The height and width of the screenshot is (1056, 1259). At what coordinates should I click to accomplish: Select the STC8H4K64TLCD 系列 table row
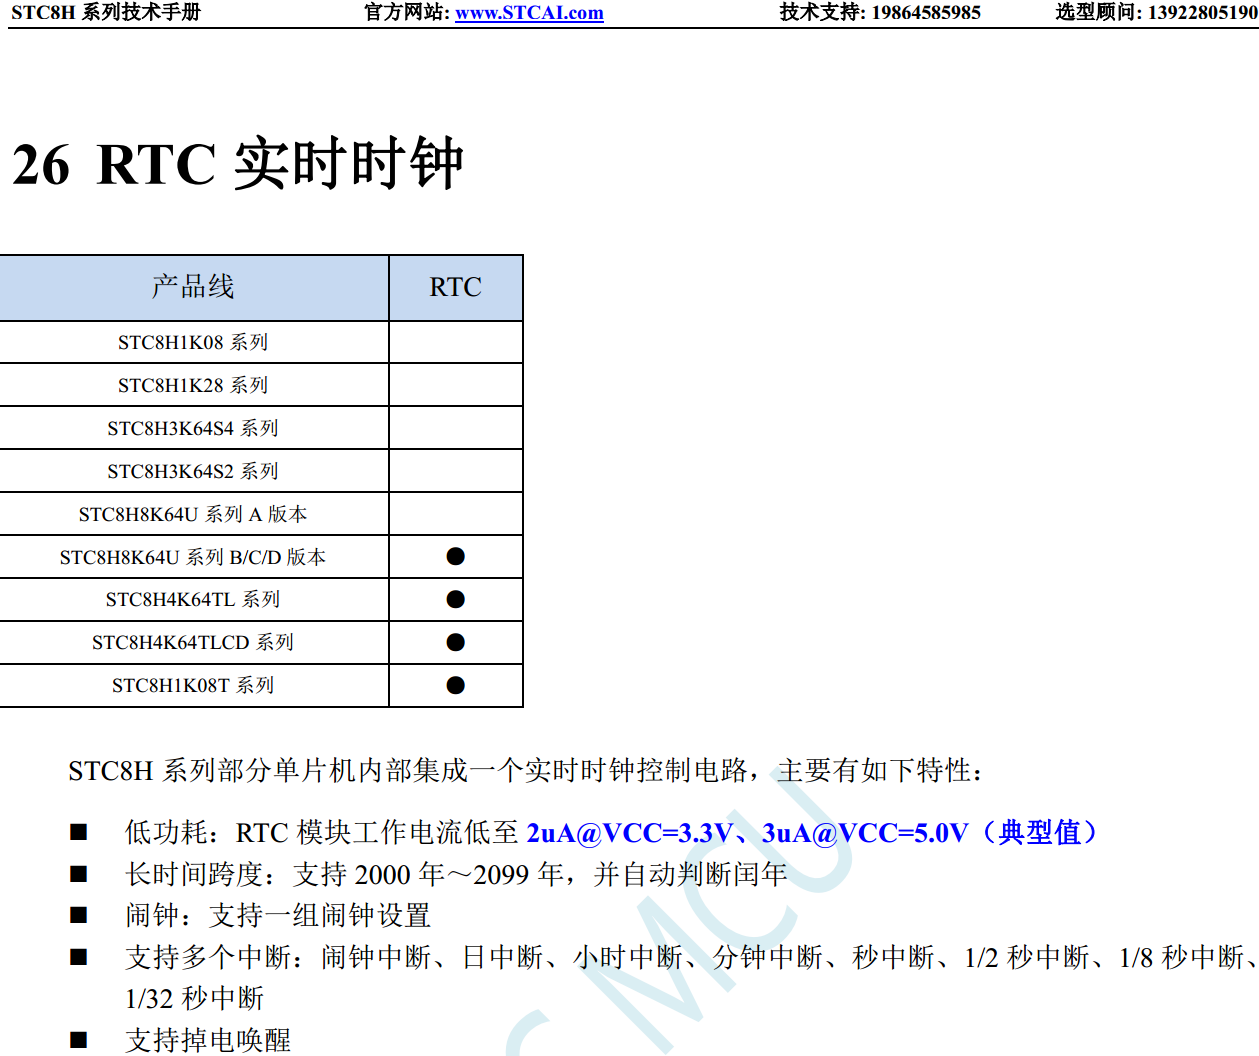pyautogui.click(x=261, y=642)
